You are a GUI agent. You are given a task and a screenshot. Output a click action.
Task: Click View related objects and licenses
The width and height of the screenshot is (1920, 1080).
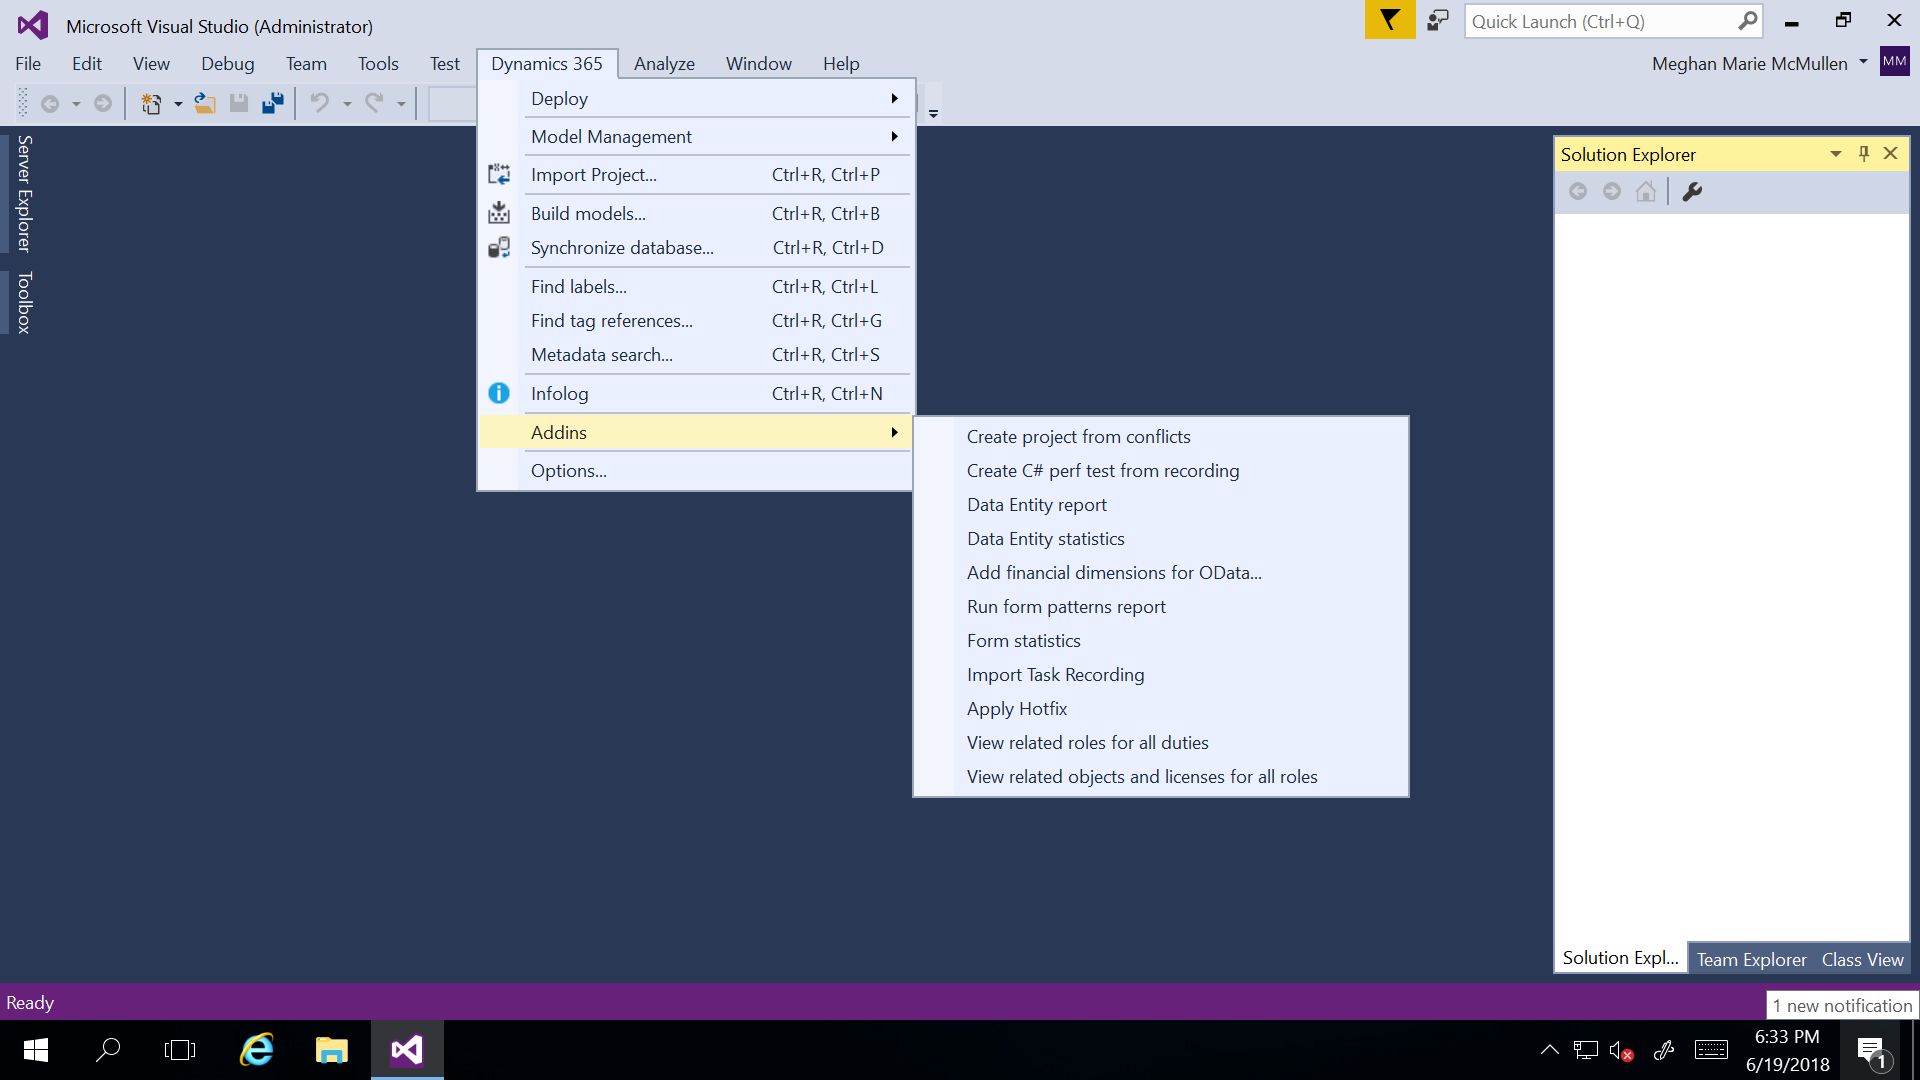(x=1142, y=775)
